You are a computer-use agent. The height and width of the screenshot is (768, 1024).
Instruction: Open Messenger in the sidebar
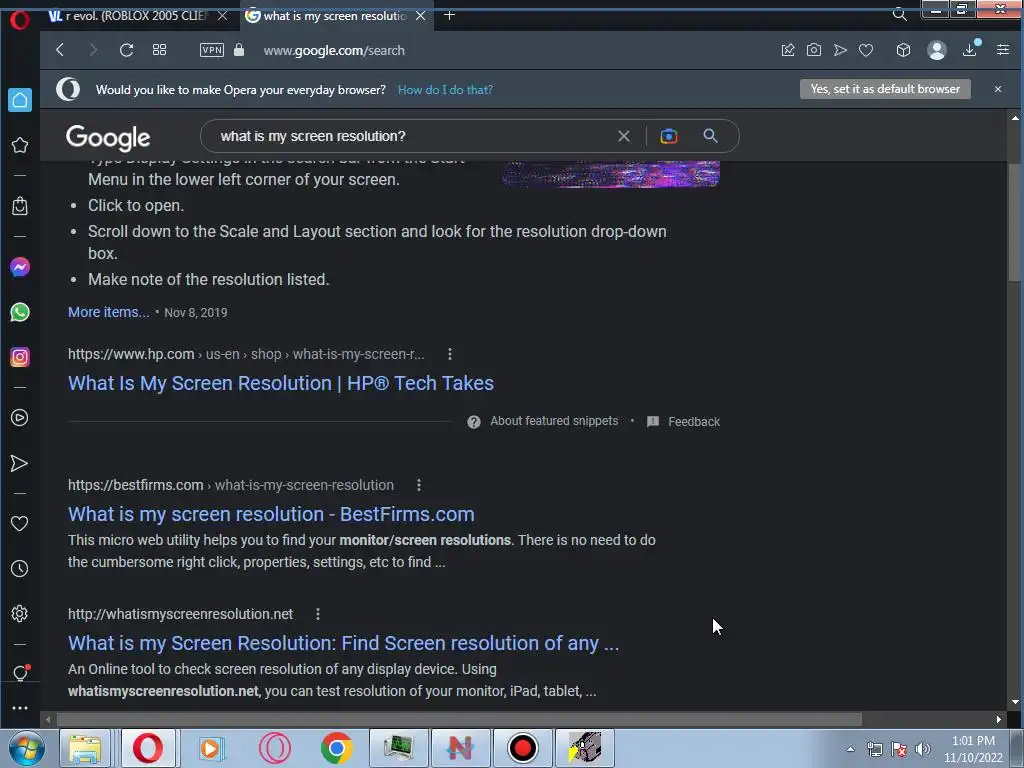(20, 267)
